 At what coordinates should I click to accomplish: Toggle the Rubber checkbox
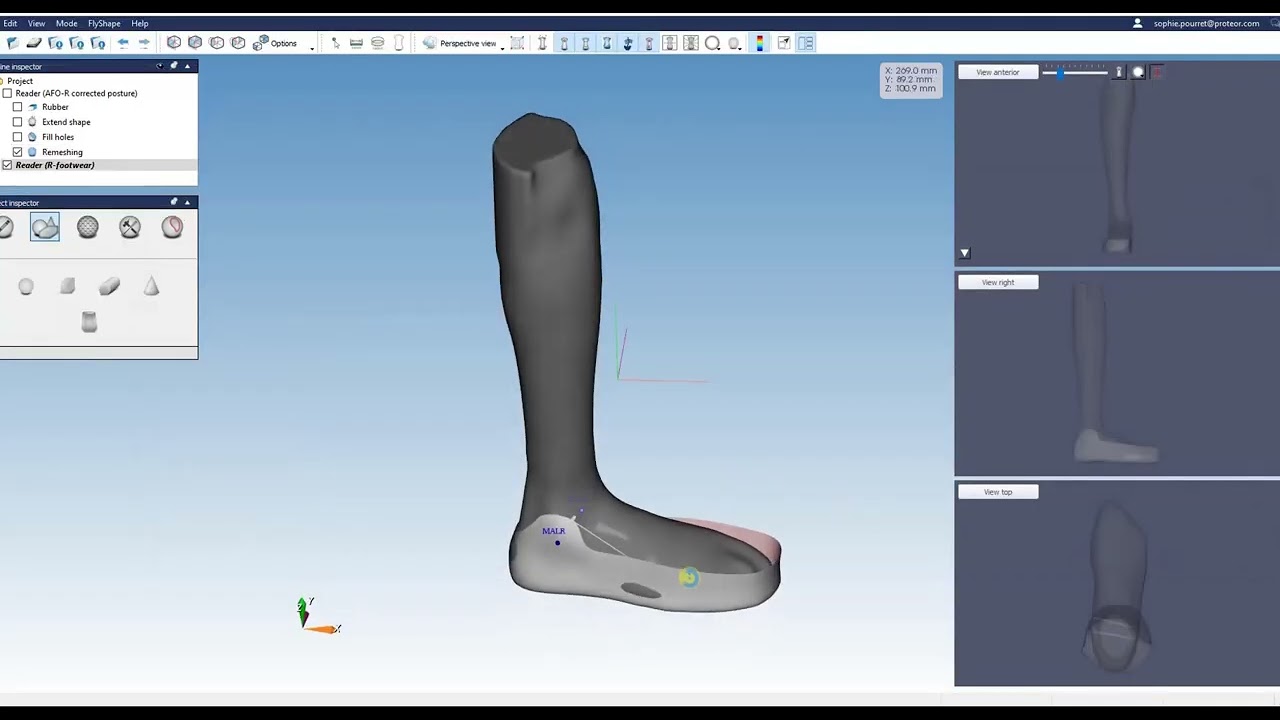(17, 107)
